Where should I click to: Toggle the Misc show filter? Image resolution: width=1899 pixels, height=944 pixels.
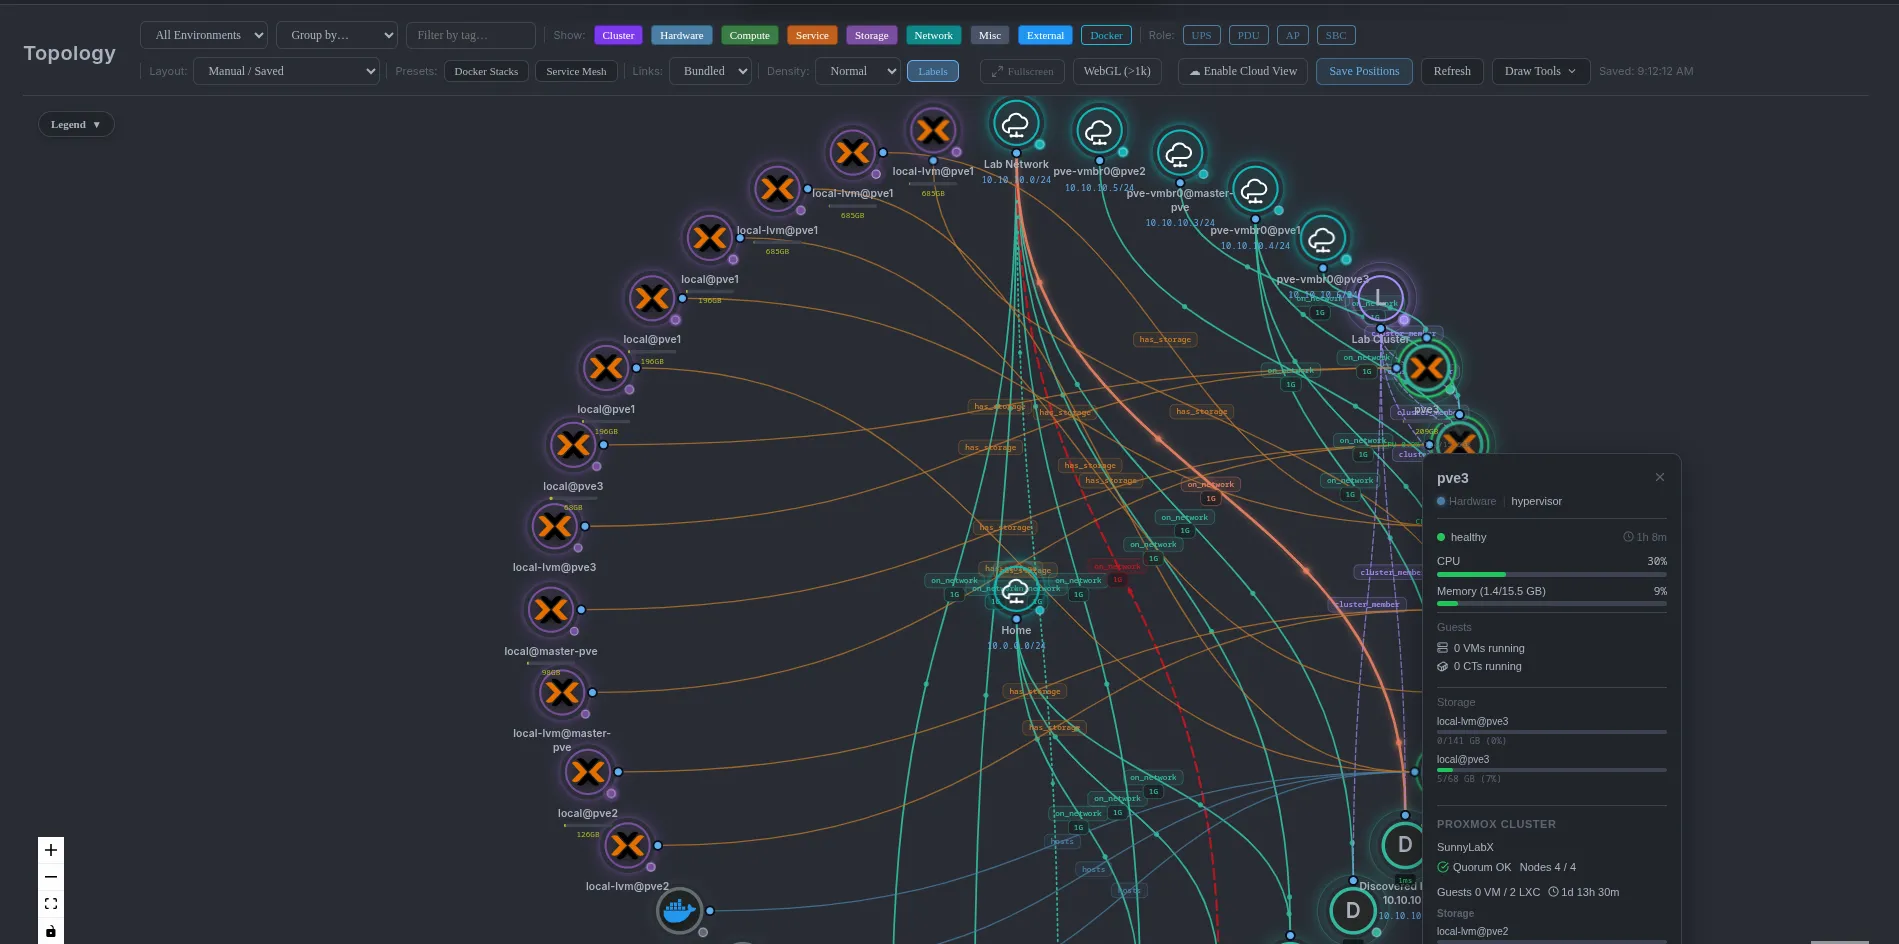tap(990, 35)
